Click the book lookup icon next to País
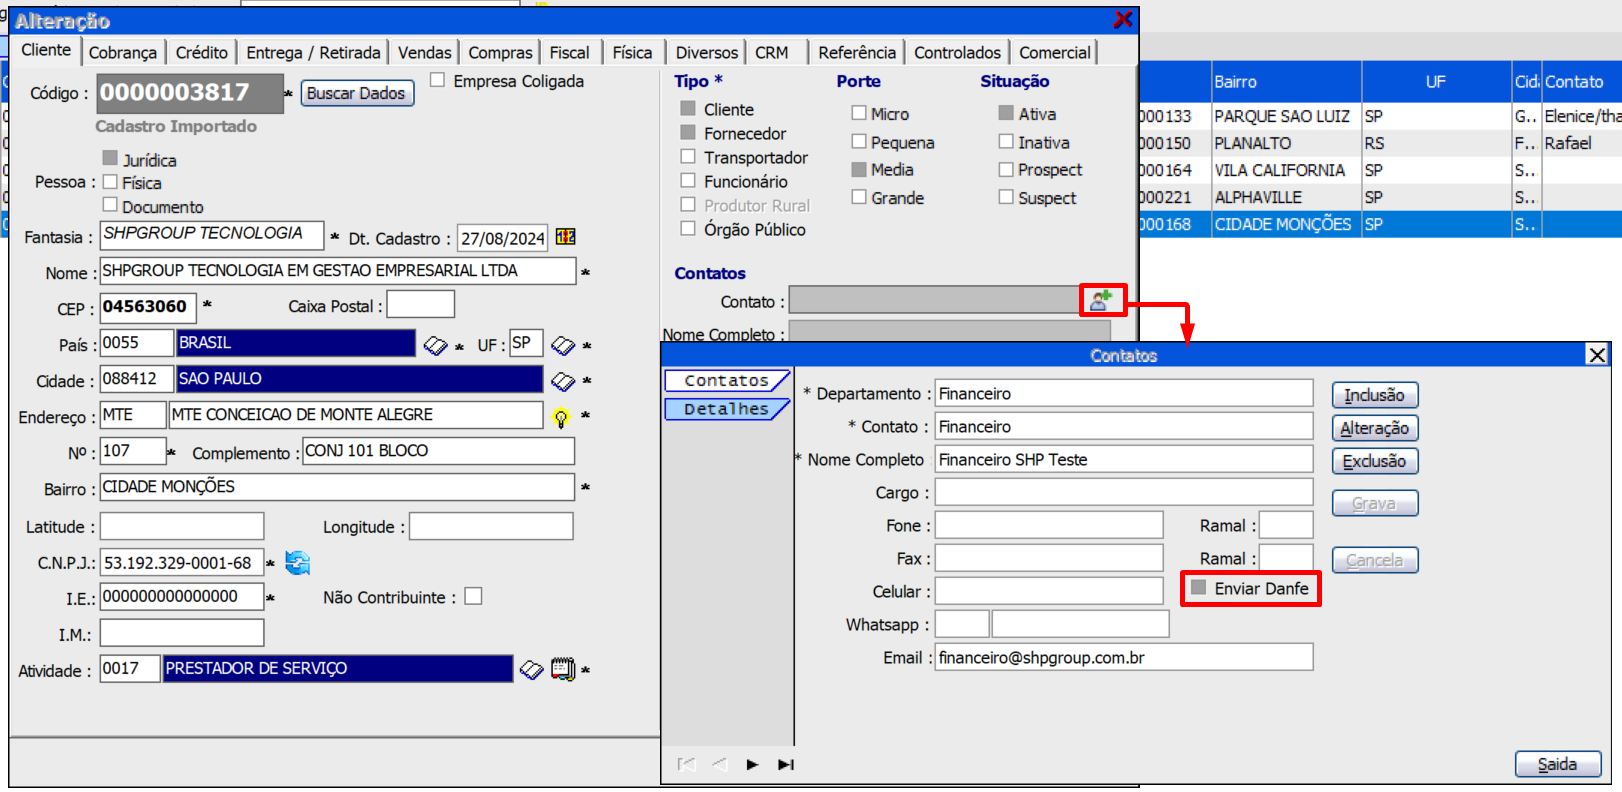Image resolution: width=1622 pixels, height=792 pixels. (x=435, y=345)
